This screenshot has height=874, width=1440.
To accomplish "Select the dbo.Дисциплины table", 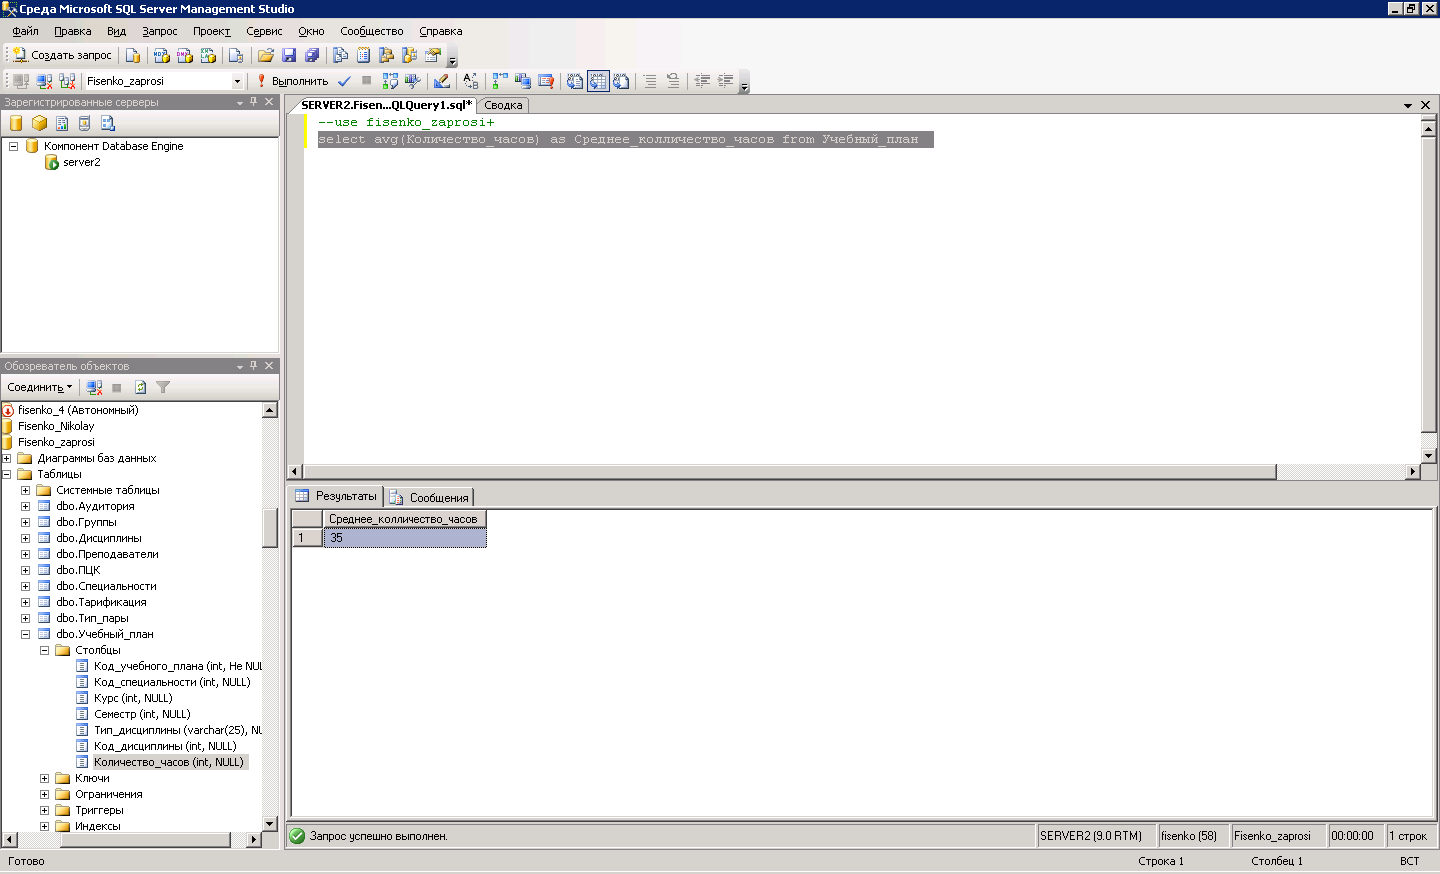I will coord(99,538).
